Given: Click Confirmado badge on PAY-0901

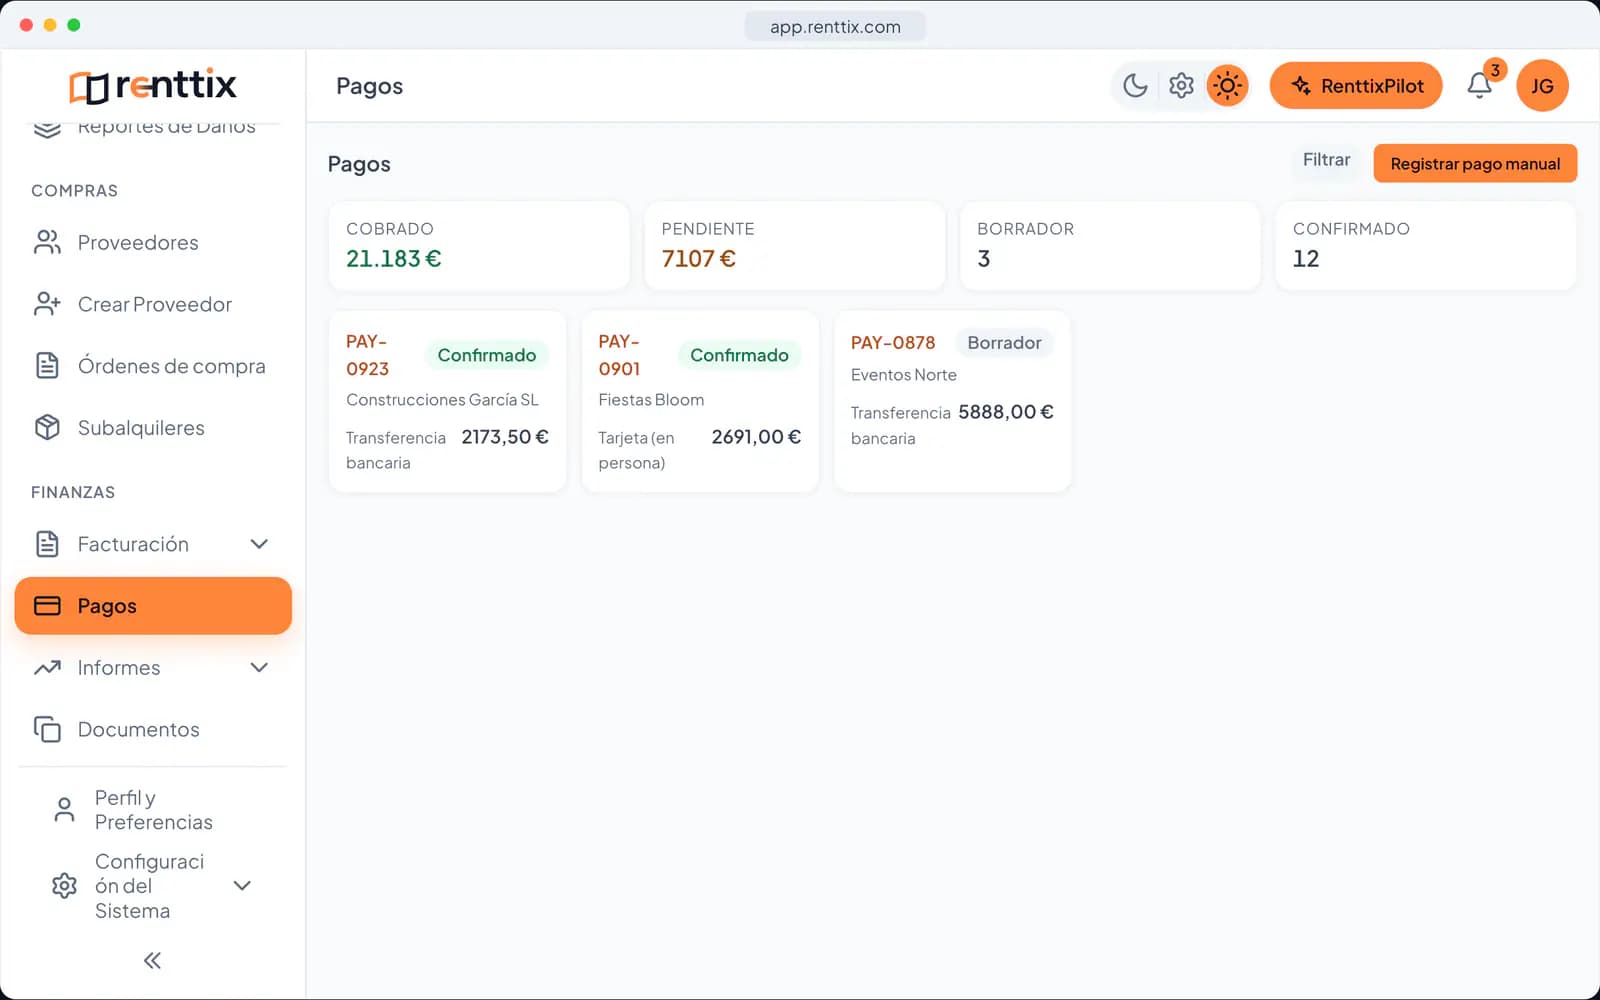Looking at the screenshot, I should point(739,355).
